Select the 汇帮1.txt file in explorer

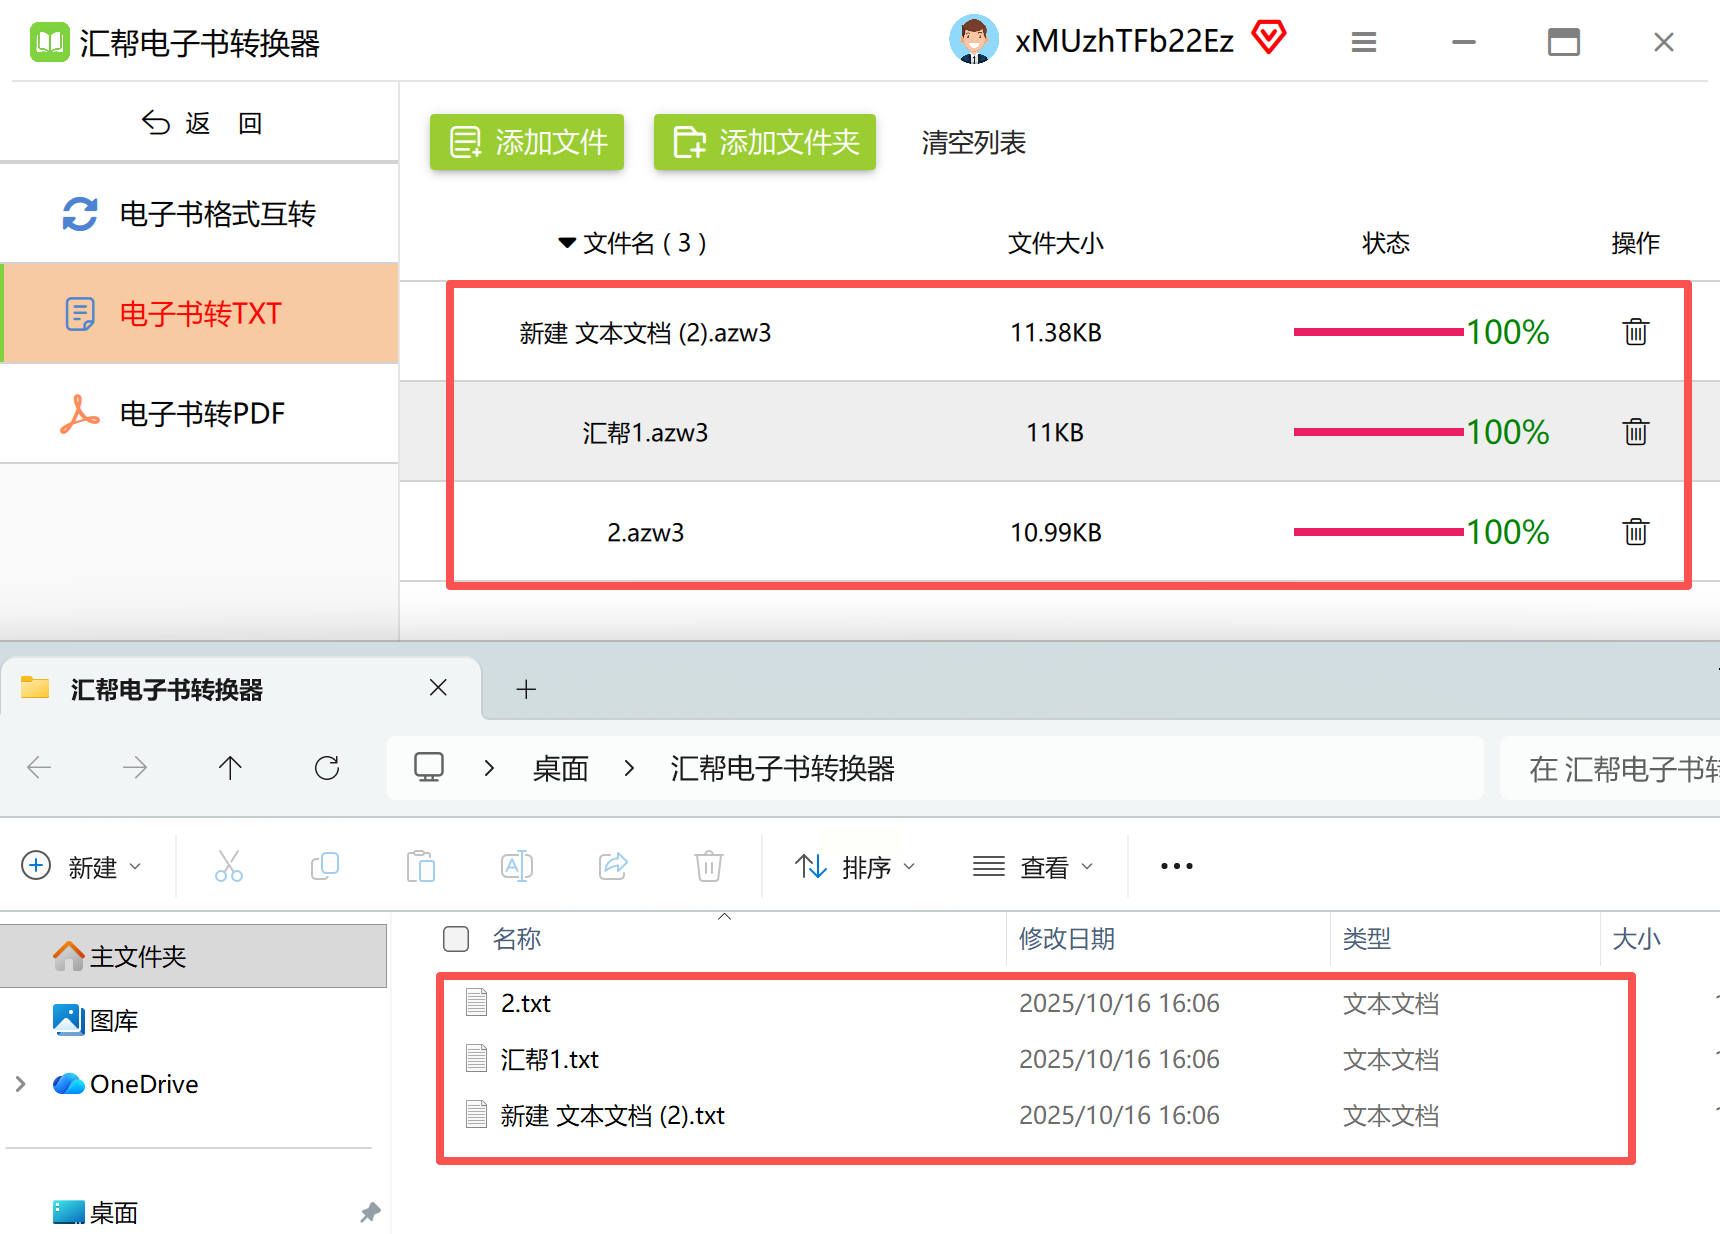pyautogui.click(x=549, y=1060)
